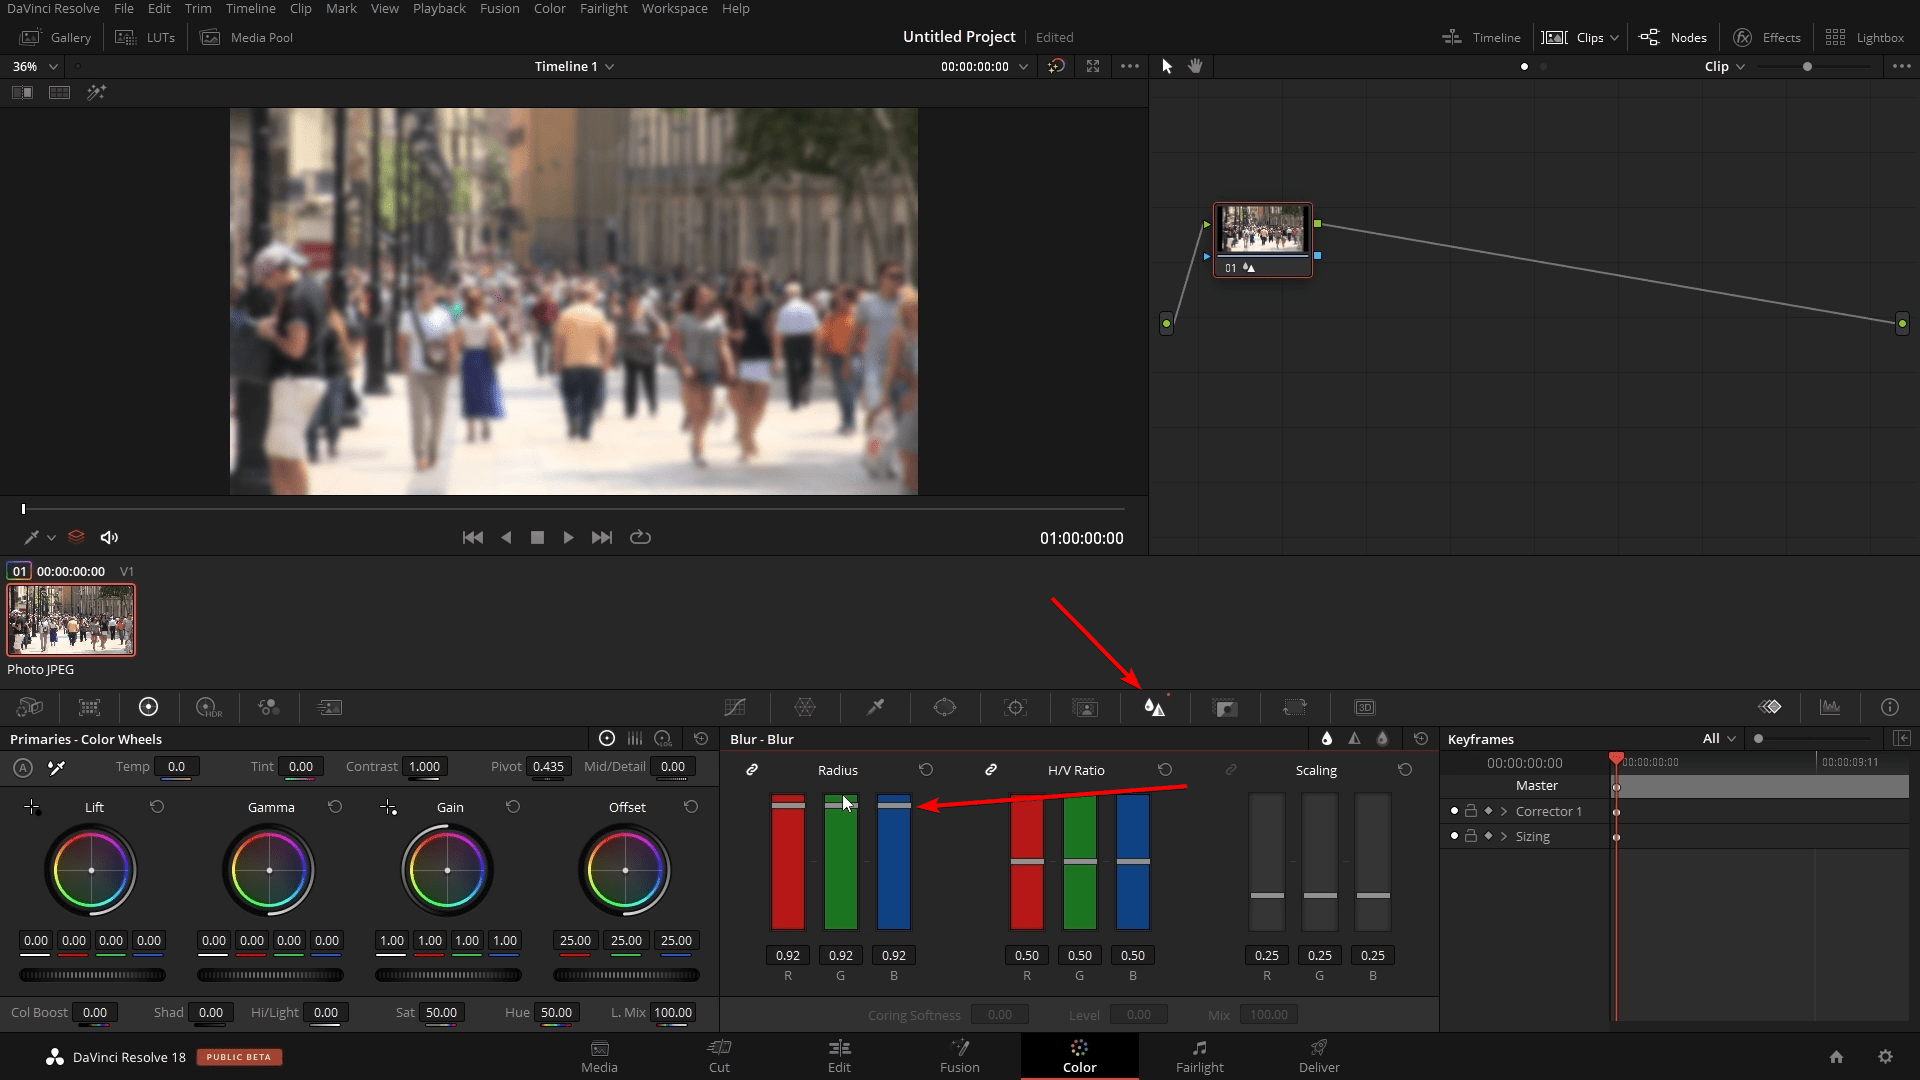Open the Tracker palette
Viewport: 1920px width, 1080px height.
point(1015,707)
